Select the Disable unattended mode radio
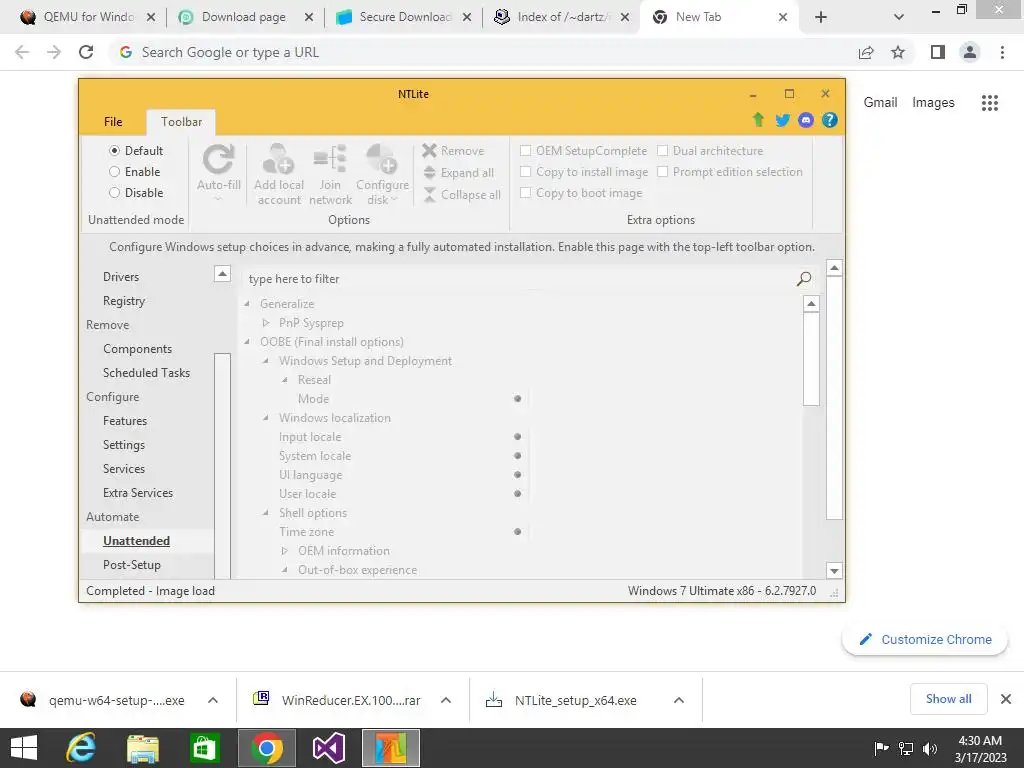Image resolution: width=1024 pixels, height=768 pixels. coord(114,193)
